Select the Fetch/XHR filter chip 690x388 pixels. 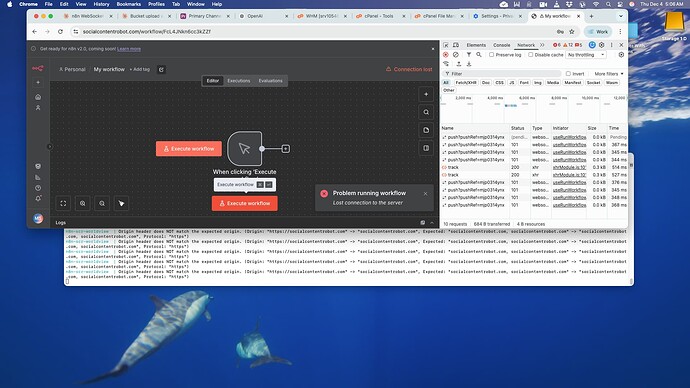[466, 83]
